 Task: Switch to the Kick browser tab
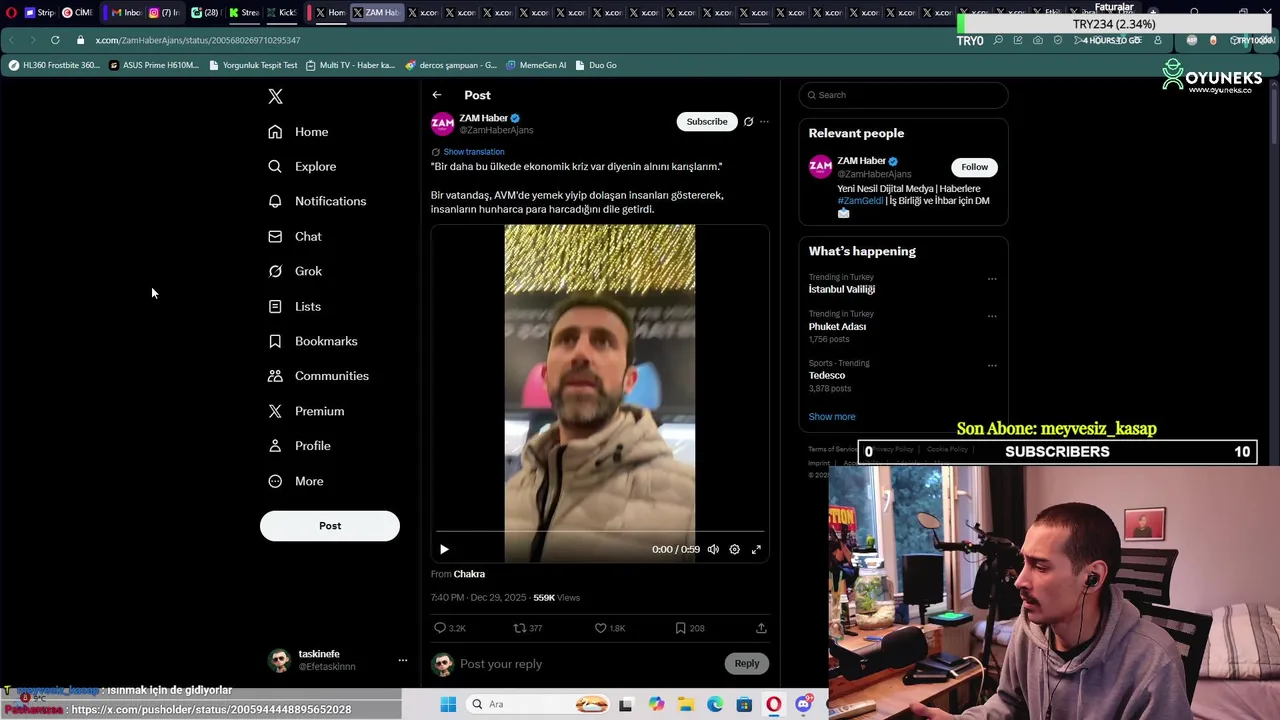point(280,13)
